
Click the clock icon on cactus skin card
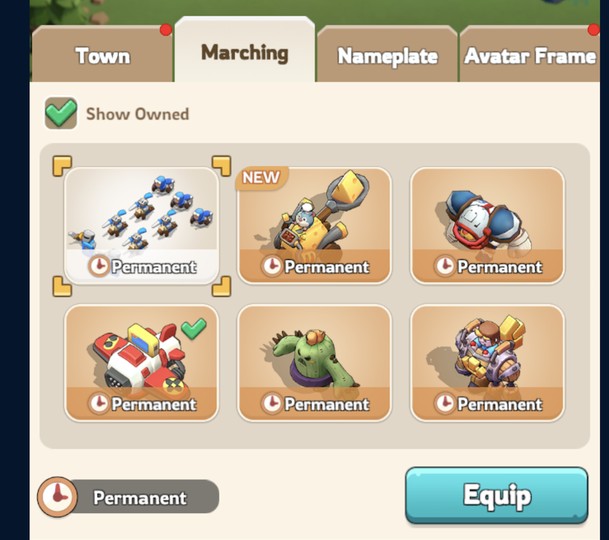pyautogui.click(x=271, y=403)
